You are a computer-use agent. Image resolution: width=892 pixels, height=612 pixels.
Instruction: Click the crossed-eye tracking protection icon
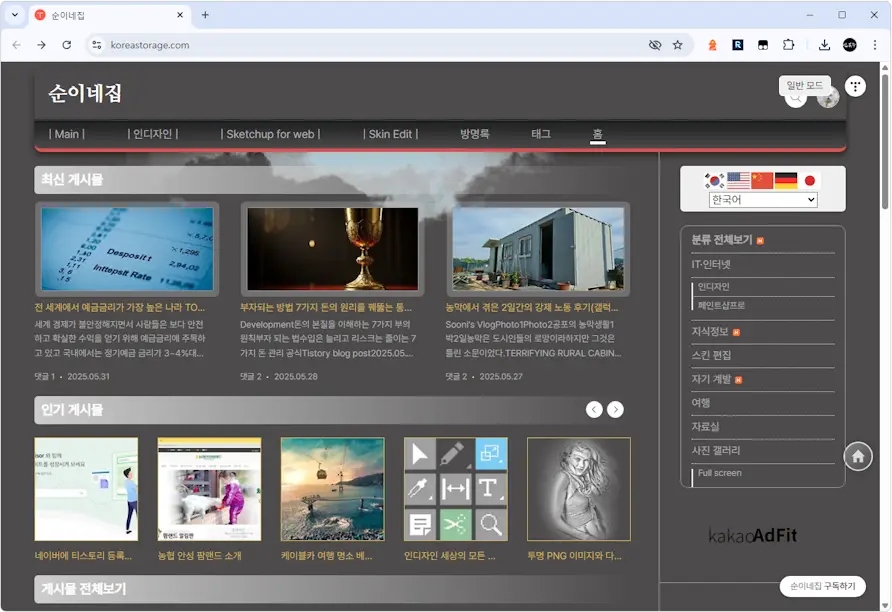click(655, 45)
